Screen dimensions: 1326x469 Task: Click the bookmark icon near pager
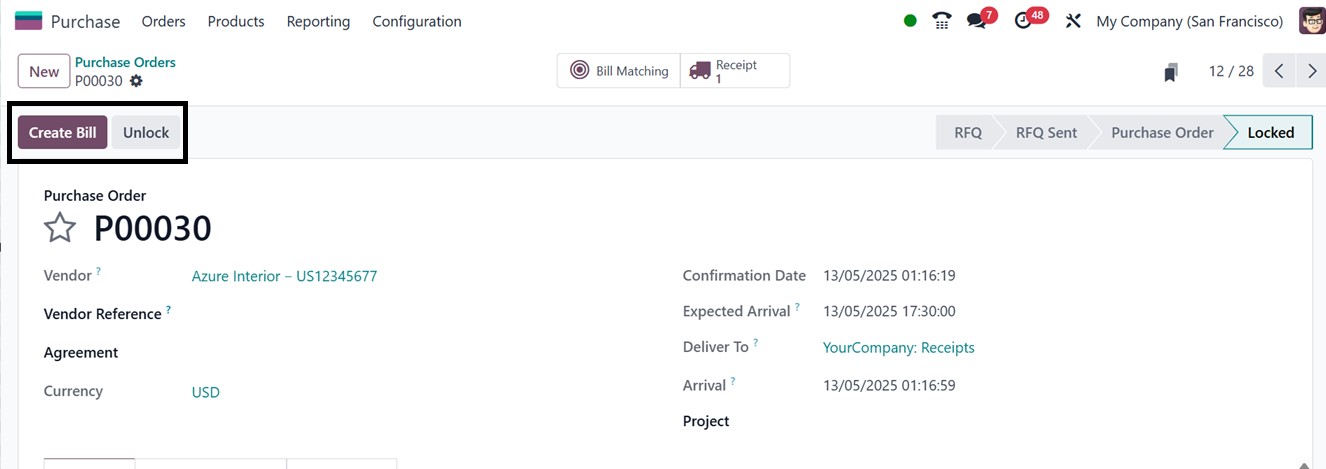click(x=1171, y=72)
